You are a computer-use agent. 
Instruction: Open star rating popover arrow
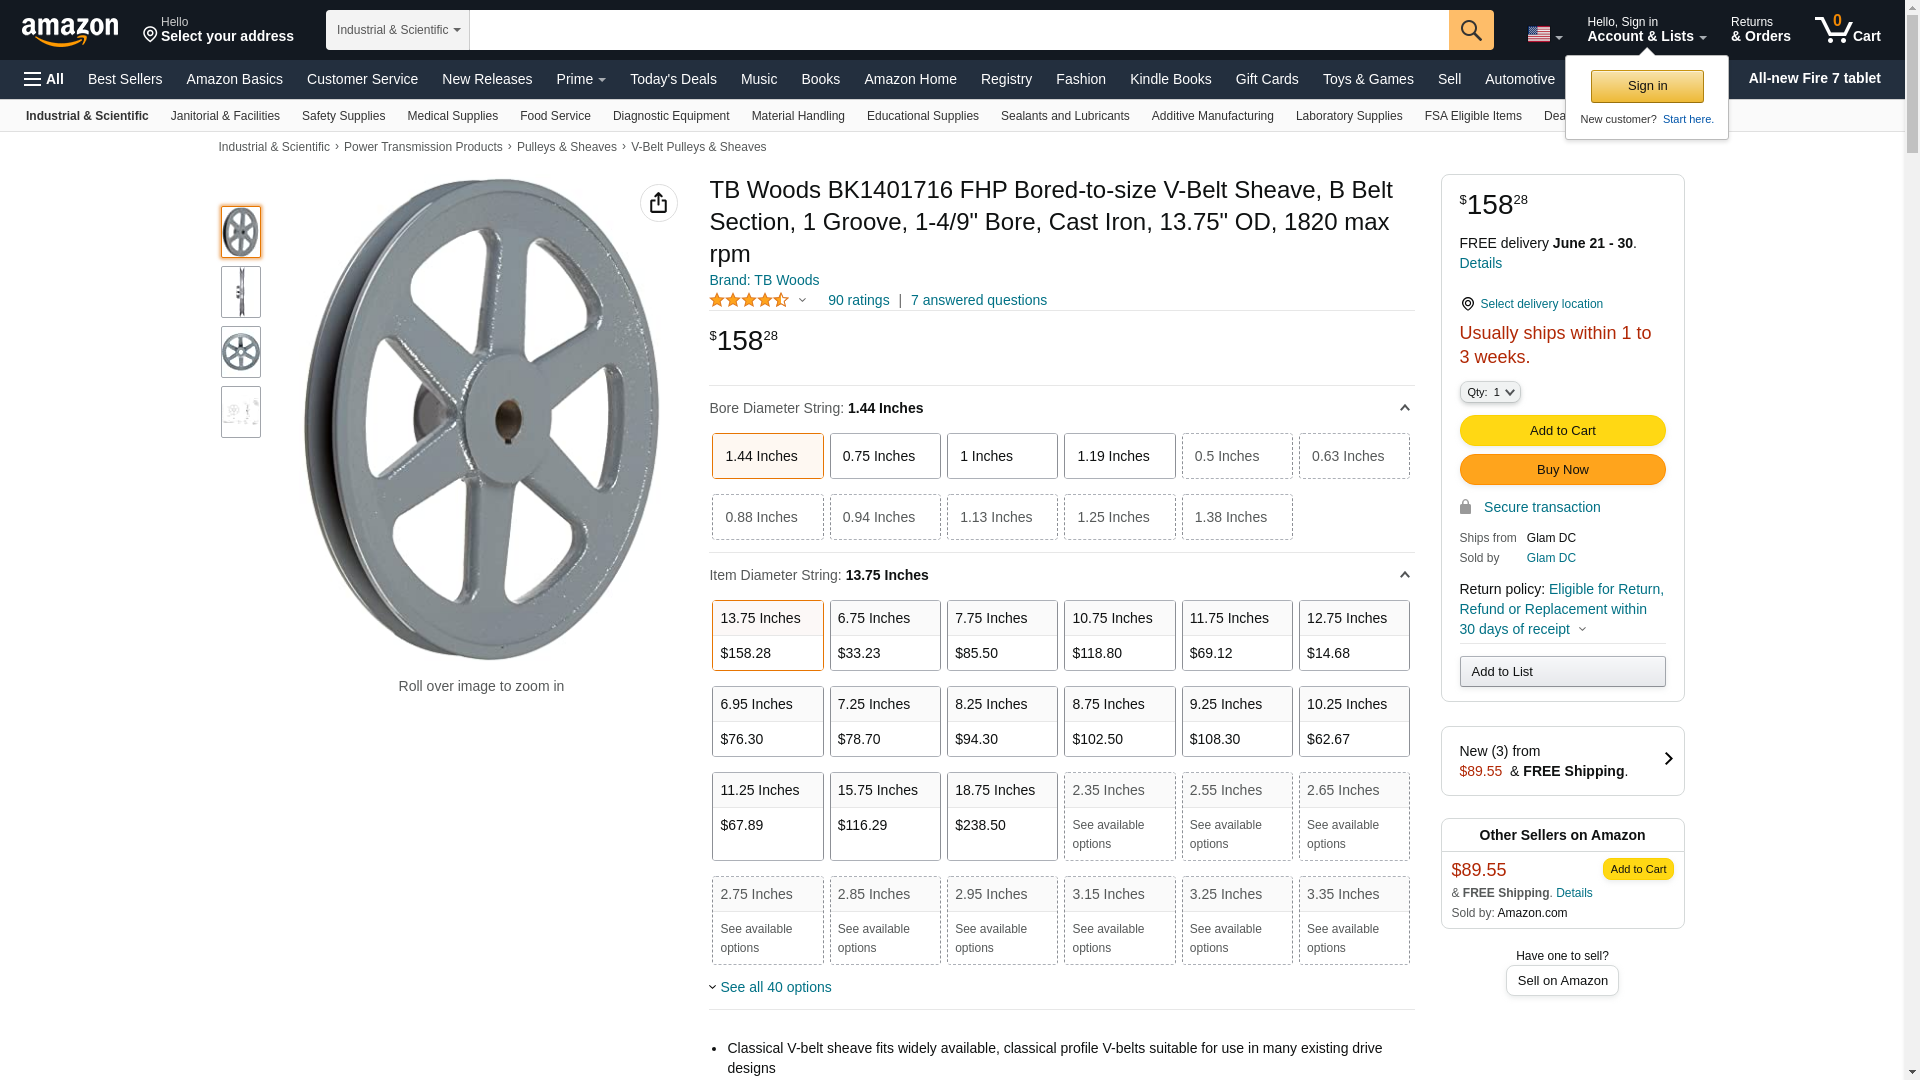point(802,300)
